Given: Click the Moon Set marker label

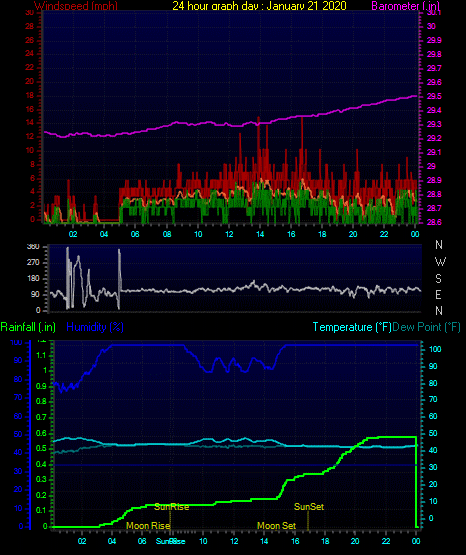Looking at the screenshot, I should (x=276, y=526).
